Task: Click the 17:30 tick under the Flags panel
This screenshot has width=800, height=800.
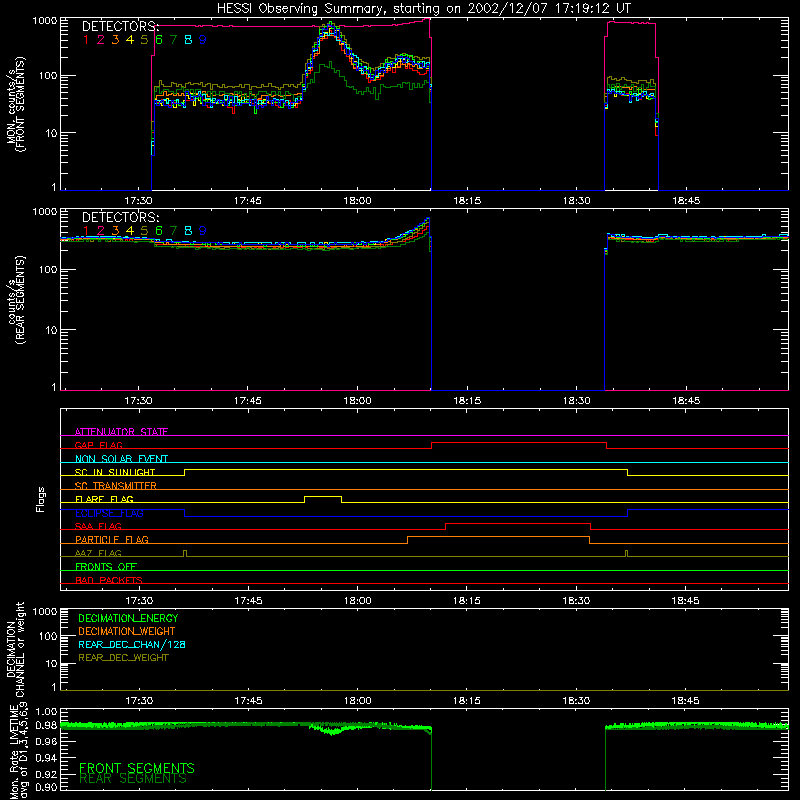Action: pos(139,601)
